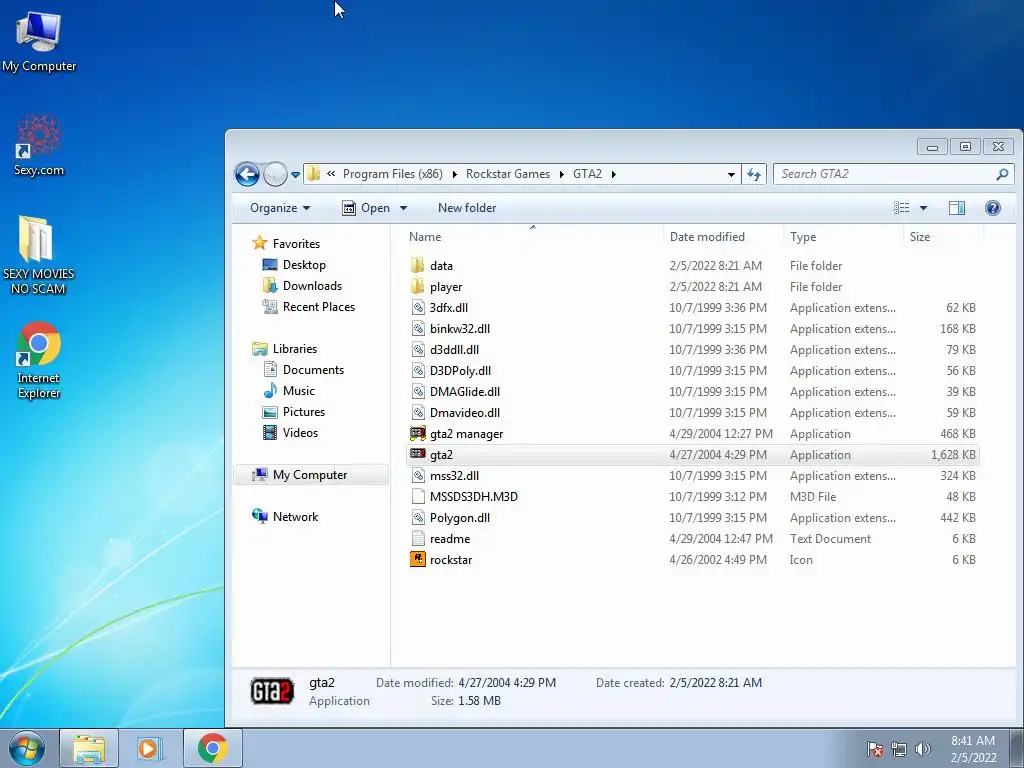Select the rockstar icon file

(x=418, y=559)
